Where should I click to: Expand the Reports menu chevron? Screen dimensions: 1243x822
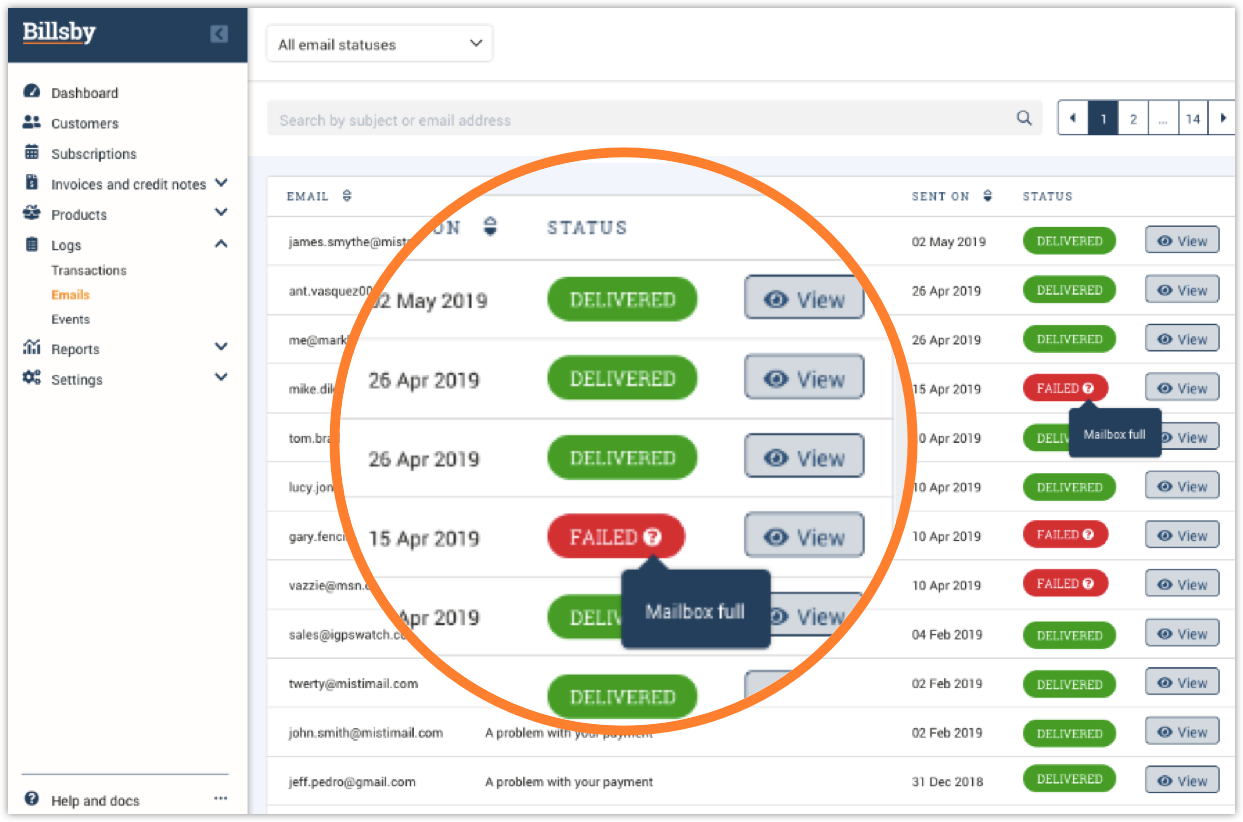pyautogui.click(x=221, y=347)
